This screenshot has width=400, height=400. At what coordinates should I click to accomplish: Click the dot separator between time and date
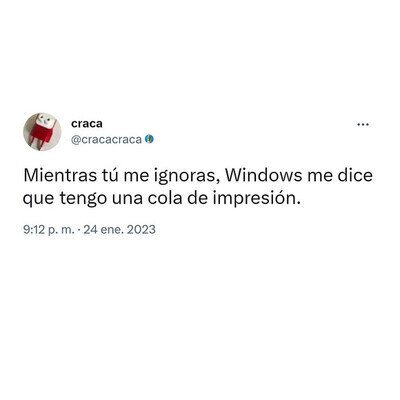[79, 230]
